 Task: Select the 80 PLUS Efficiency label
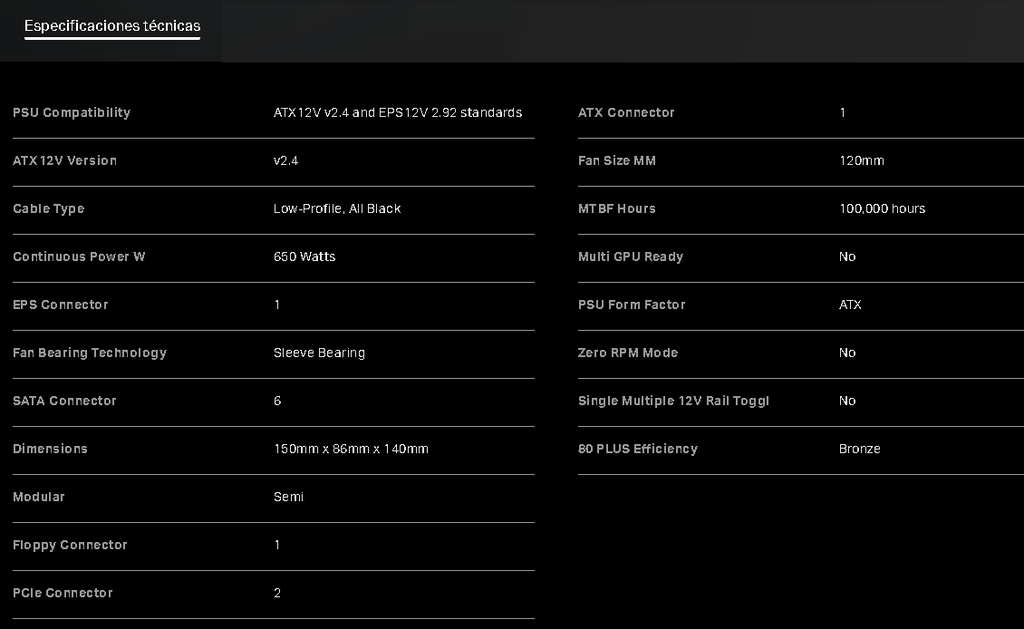[637, 449]
